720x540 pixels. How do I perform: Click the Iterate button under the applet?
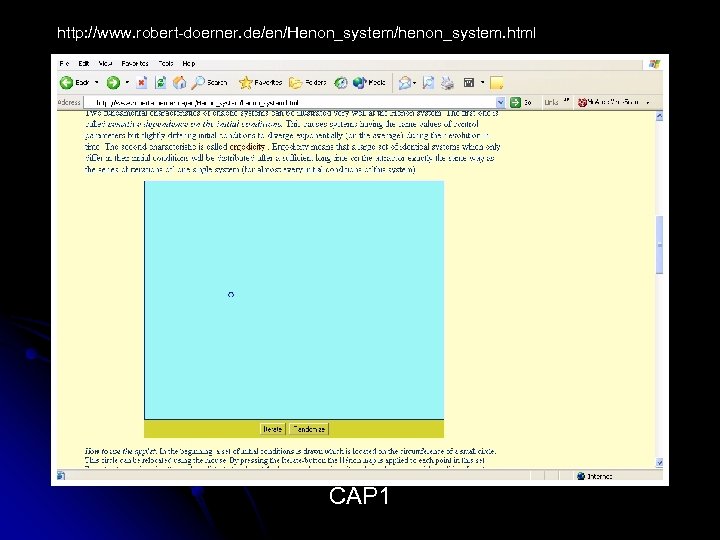[x=272, y=429]
